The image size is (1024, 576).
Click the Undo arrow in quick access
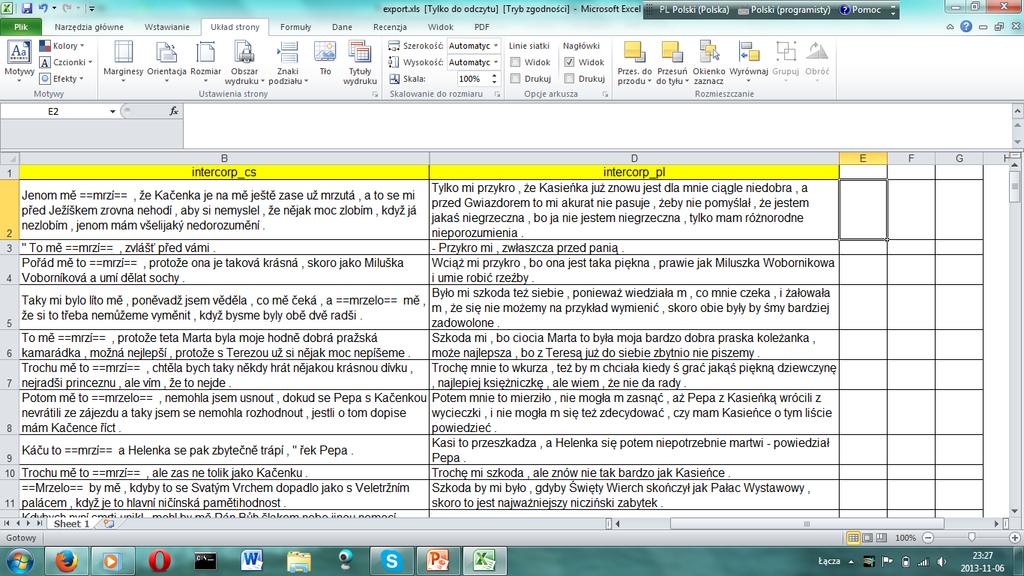pyautogui.click(x=43, y=8)
